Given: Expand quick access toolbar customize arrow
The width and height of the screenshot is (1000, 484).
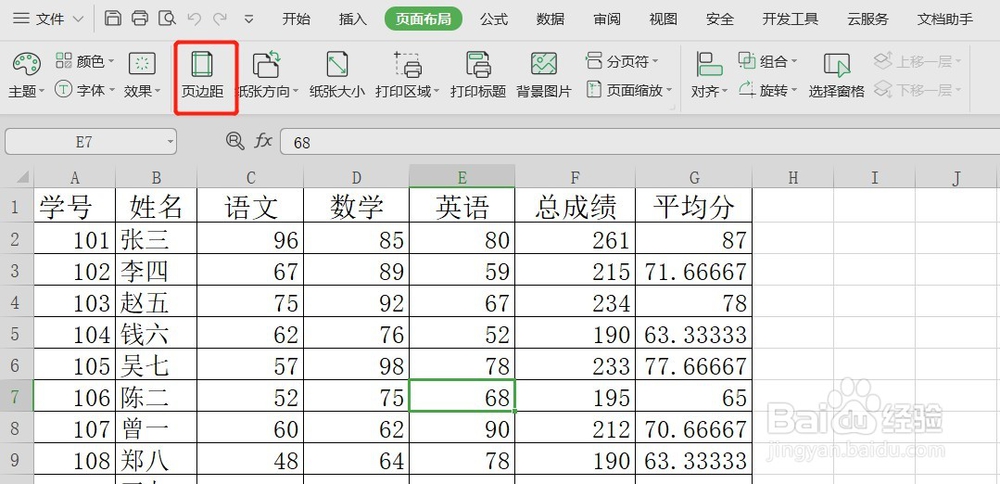Looking at the screenshot, I should click(x=249, y=19).
